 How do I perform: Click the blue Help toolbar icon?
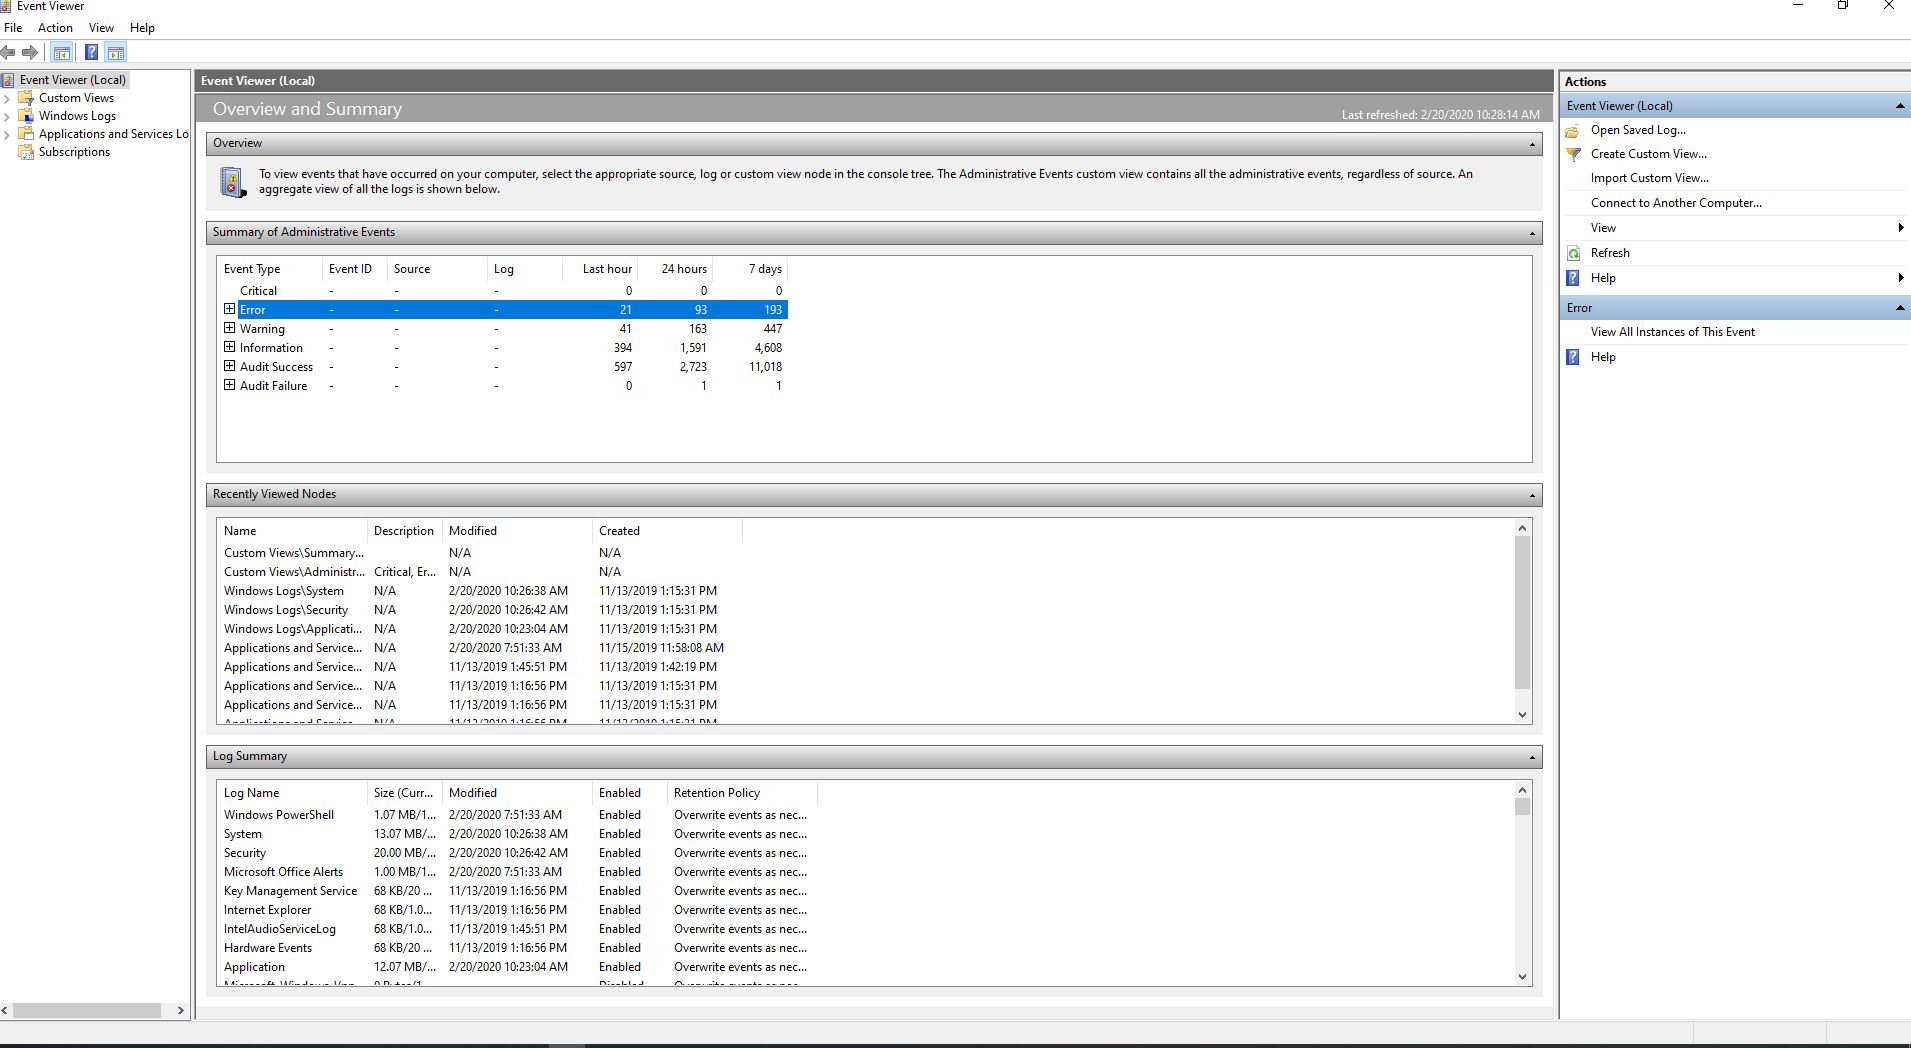pyautogui.click(x=91, y=53)
